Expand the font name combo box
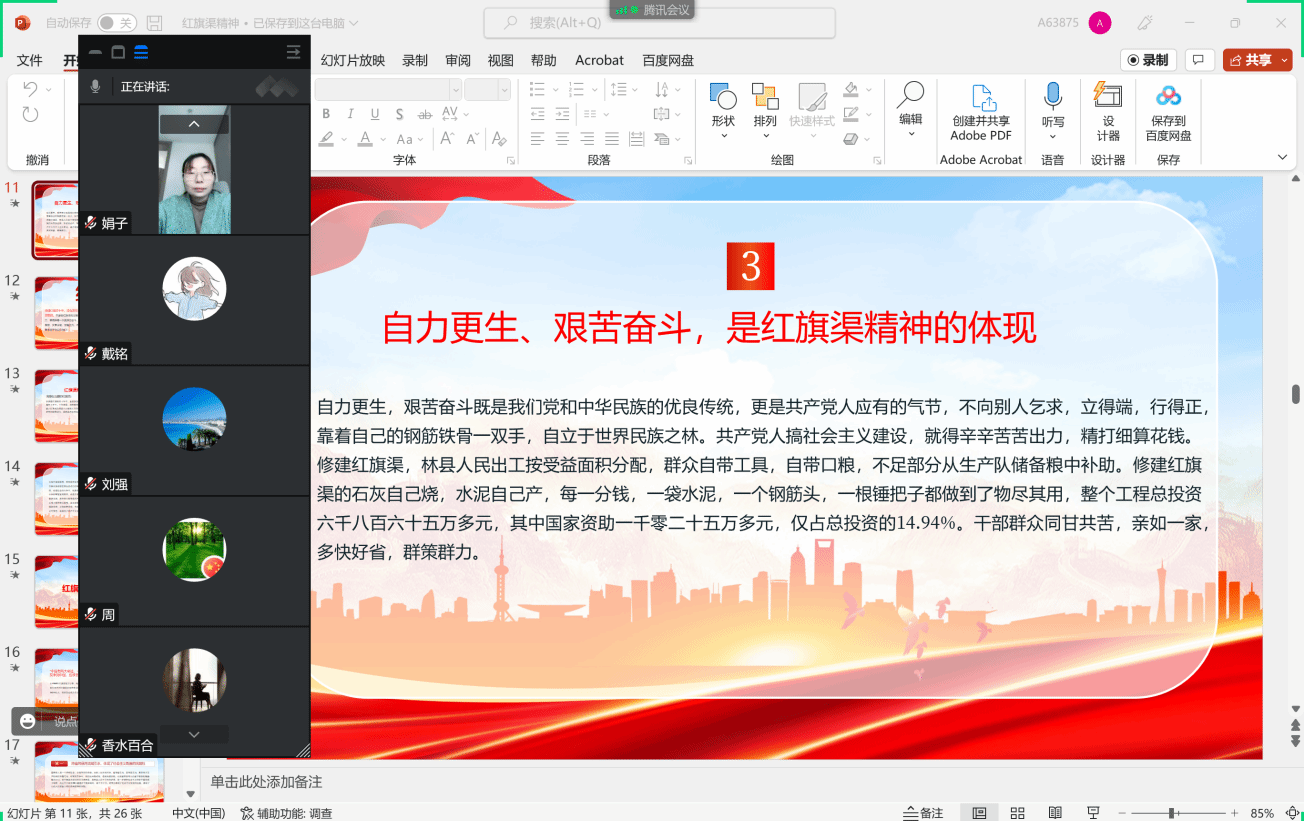The image size is (1304, 821). click(x=454, y=90)
